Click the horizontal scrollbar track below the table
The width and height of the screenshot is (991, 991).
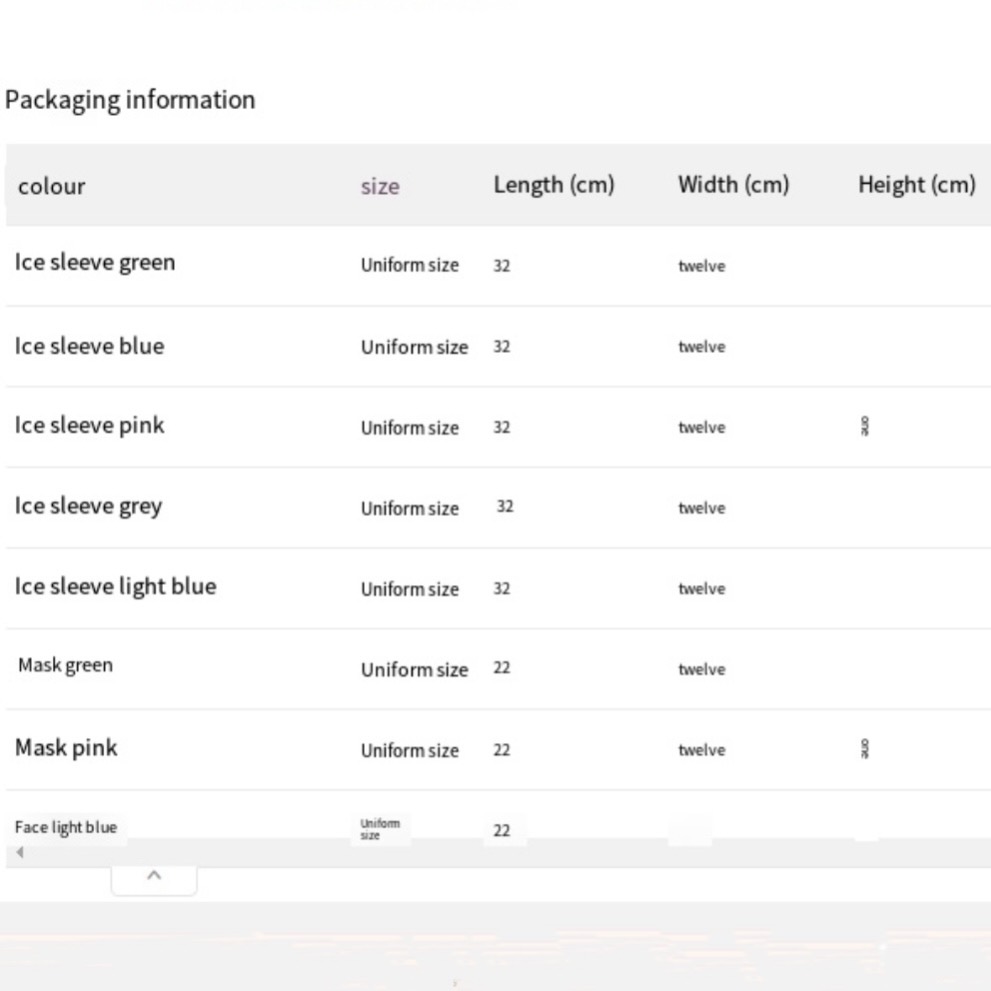500,853
